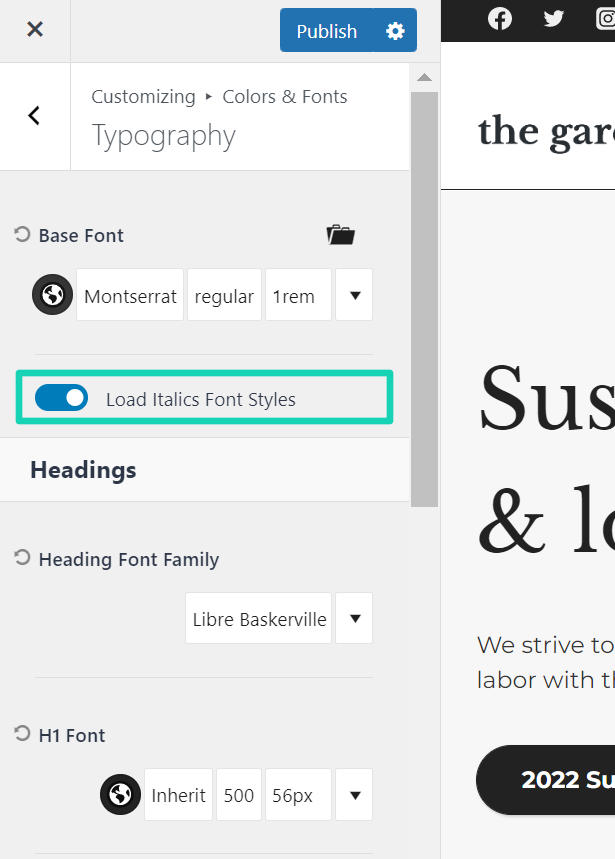Click the Libre Baskerville font field
Image resolution: width=615 pixels, height=859 pixels.
[x=259, y=619]
